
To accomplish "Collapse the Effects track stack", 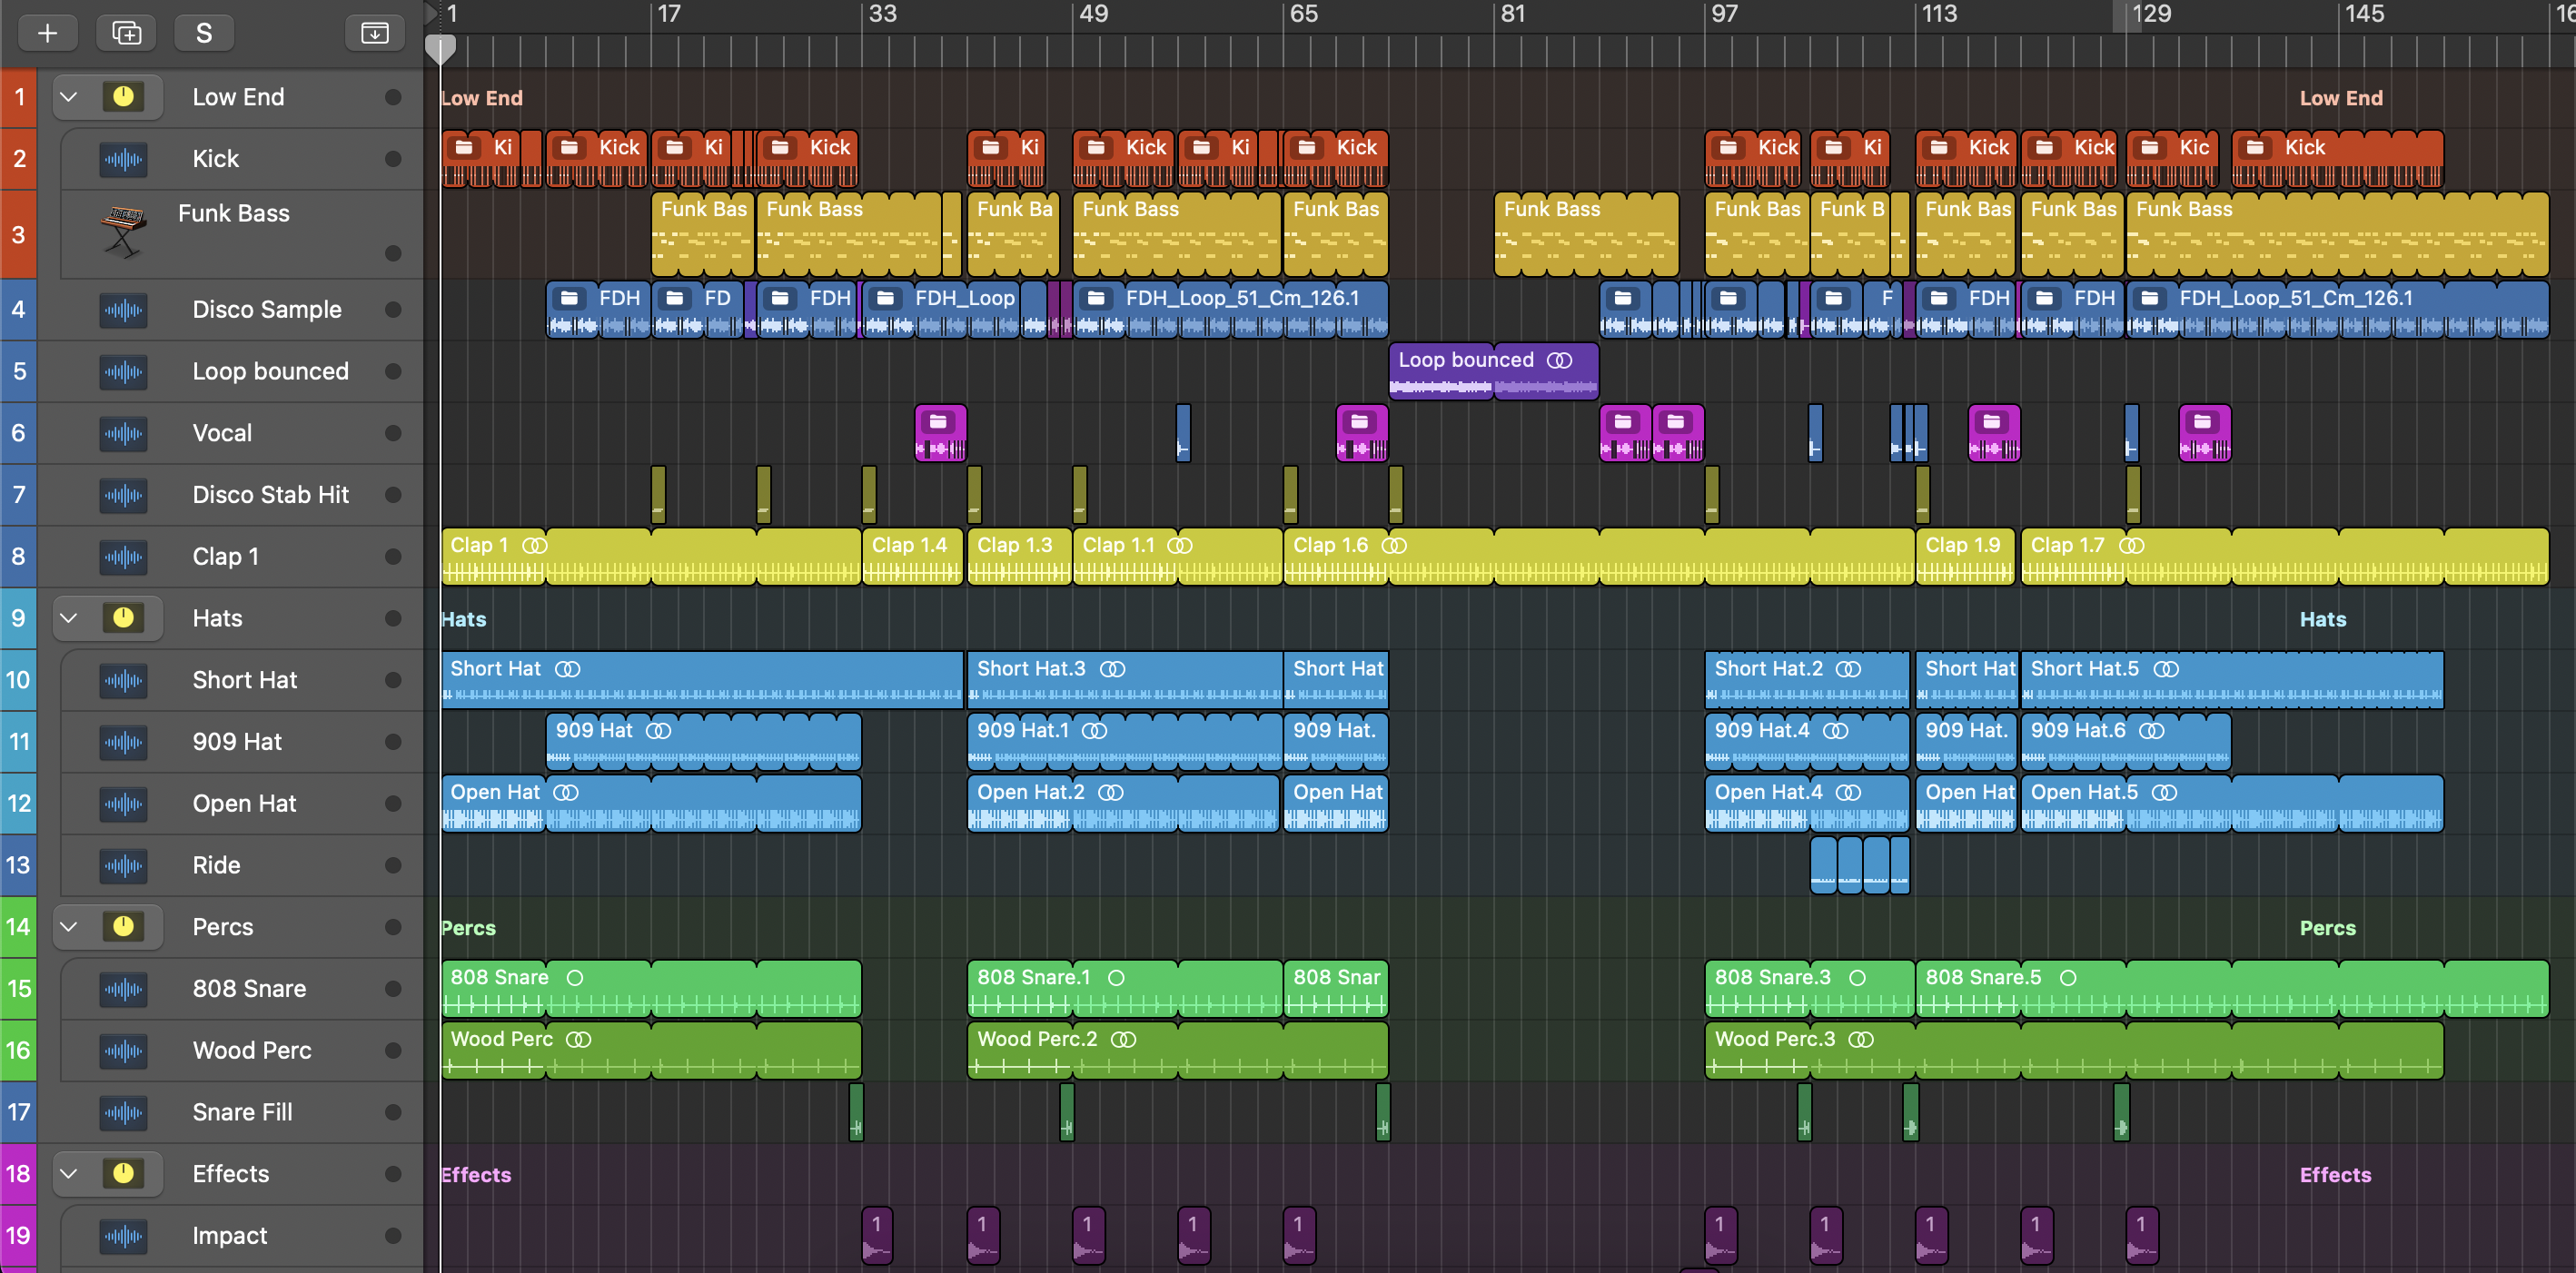I will pos(69,1174).
